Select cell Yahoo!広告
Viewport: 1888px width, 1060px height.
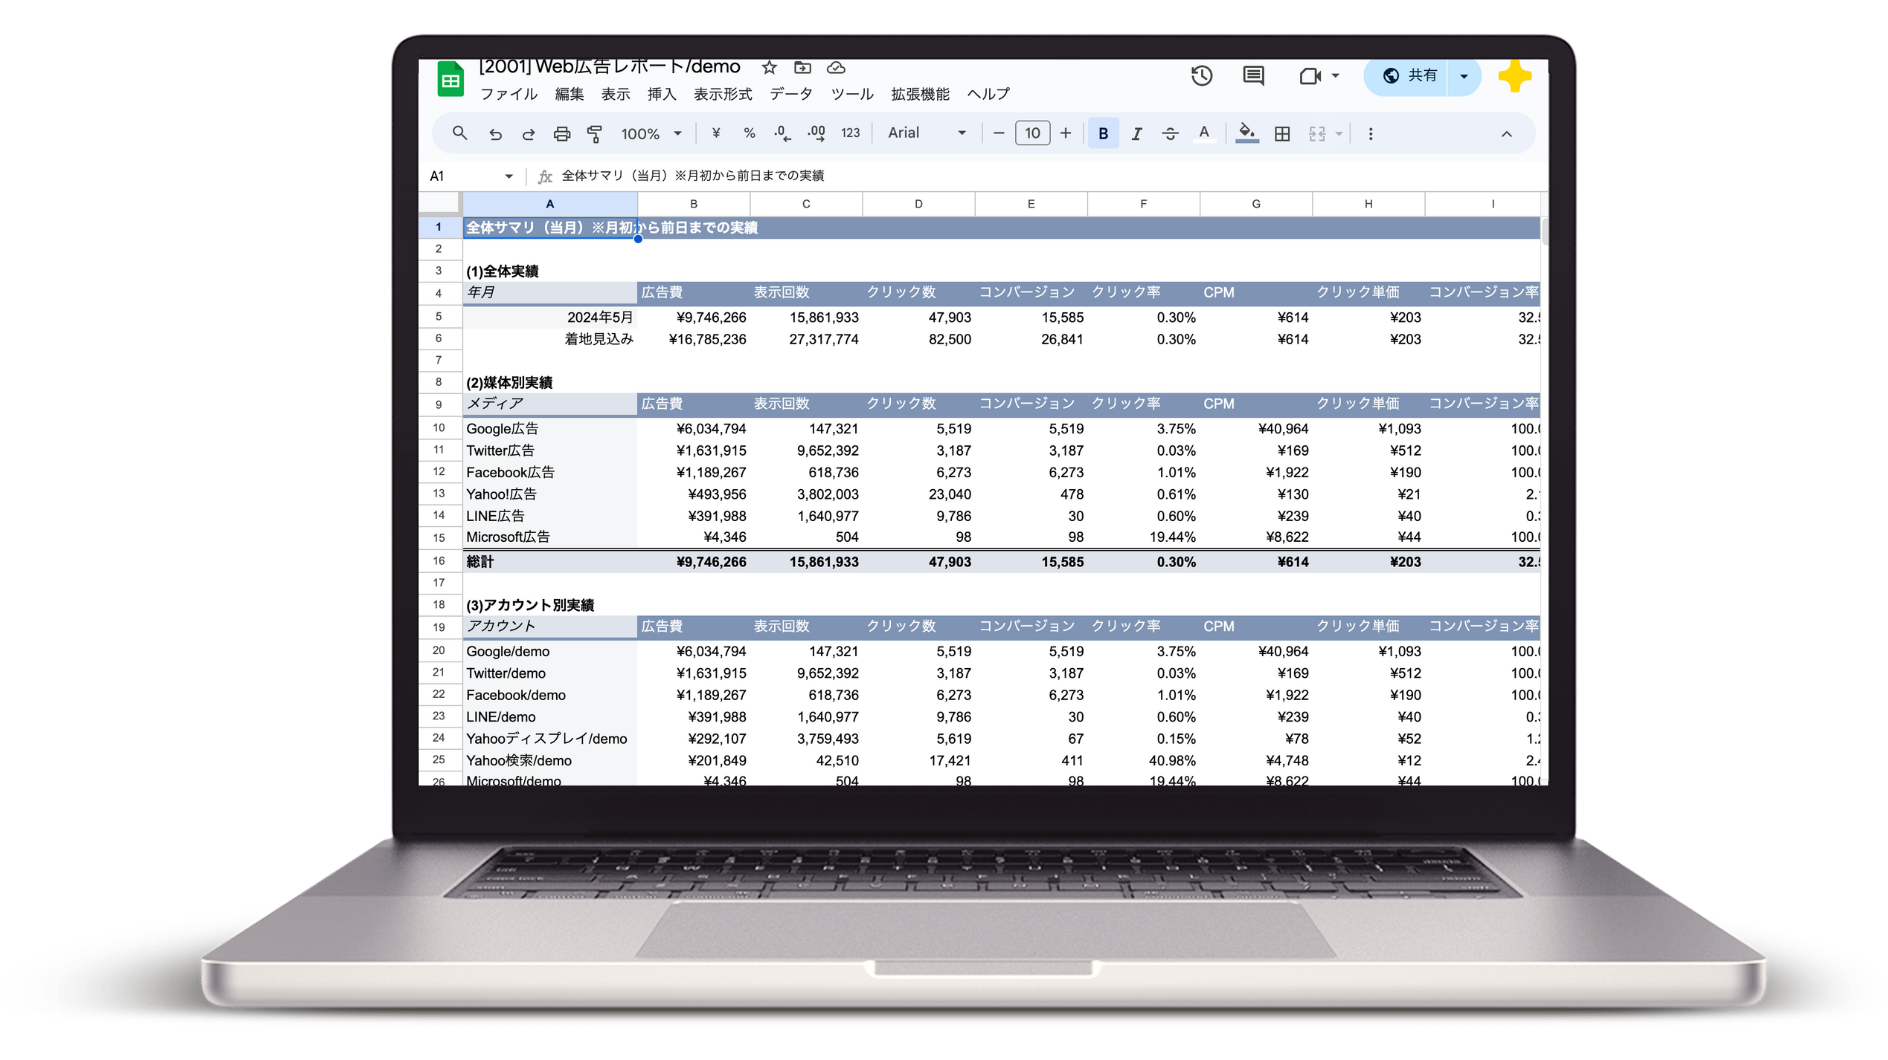[x=549, y=494]
